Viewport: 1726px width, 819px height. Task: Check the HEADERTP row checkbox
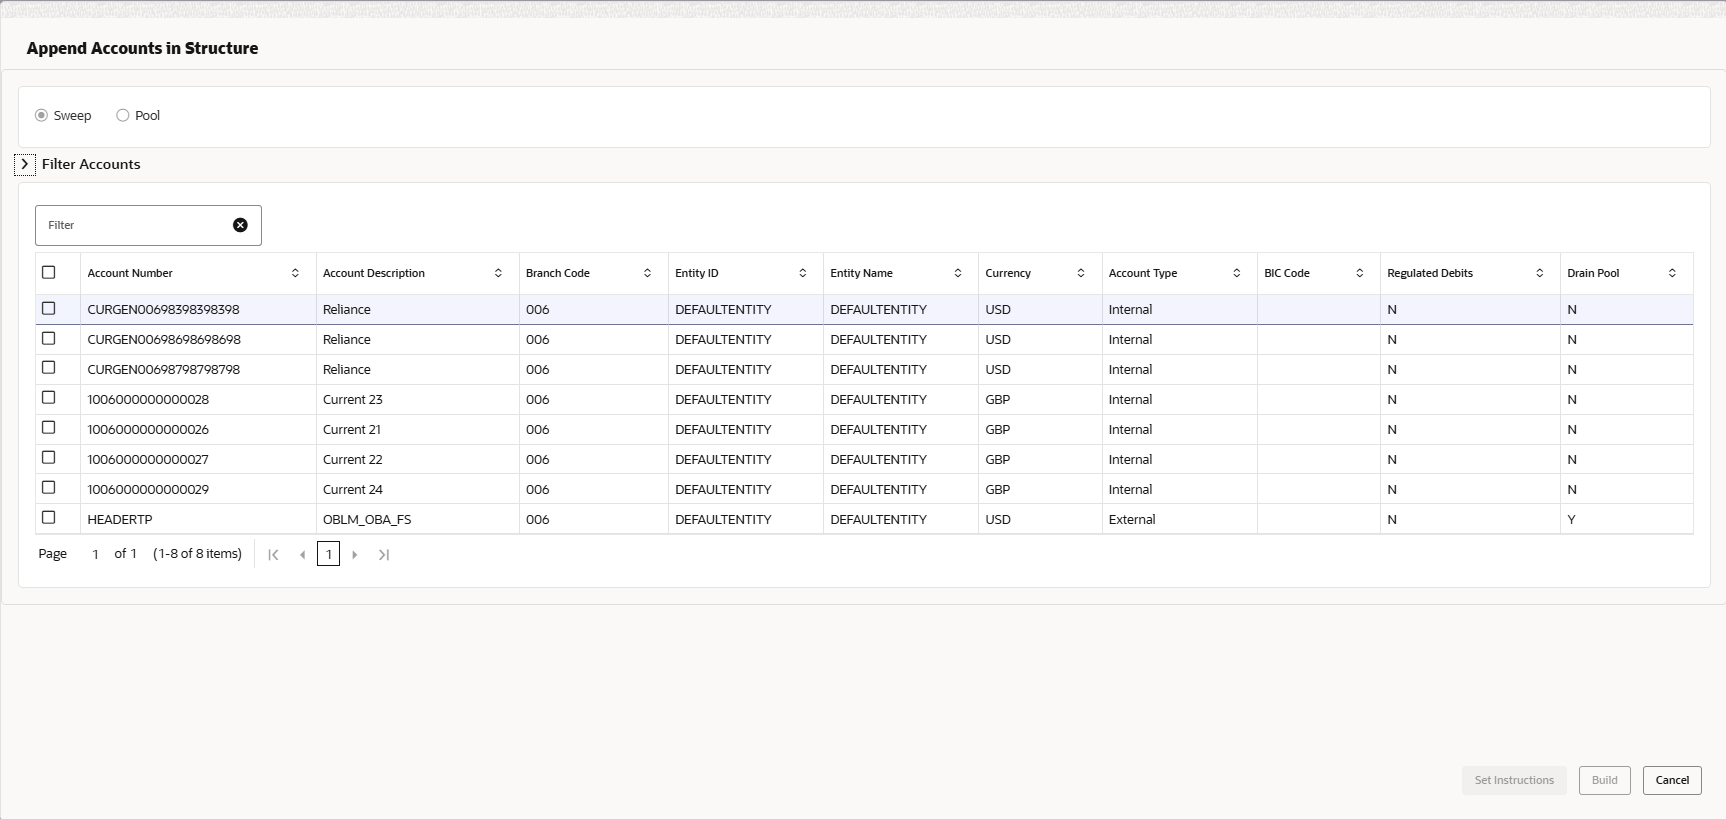(48, 517)
